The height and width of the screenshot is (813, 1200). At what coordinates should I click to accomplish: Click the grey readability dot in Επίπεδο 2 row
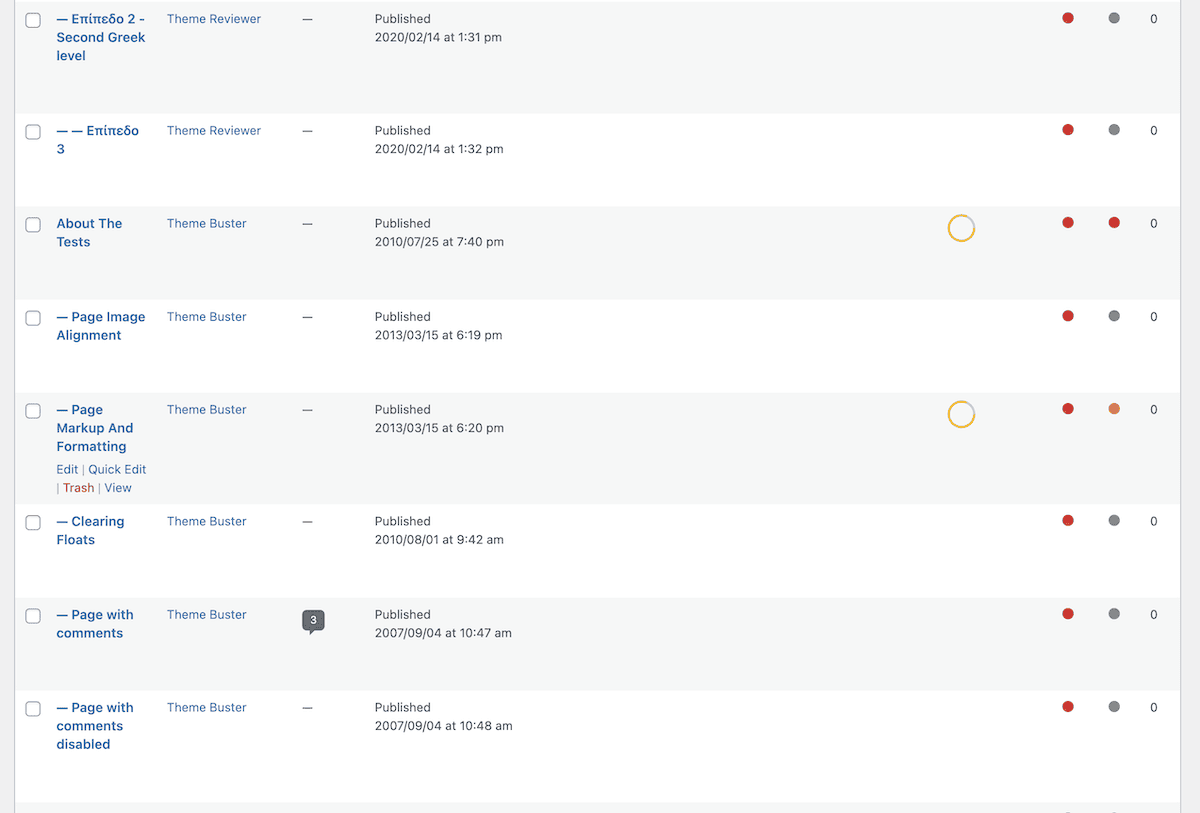pyautogui.click(x=1114, y=18)
